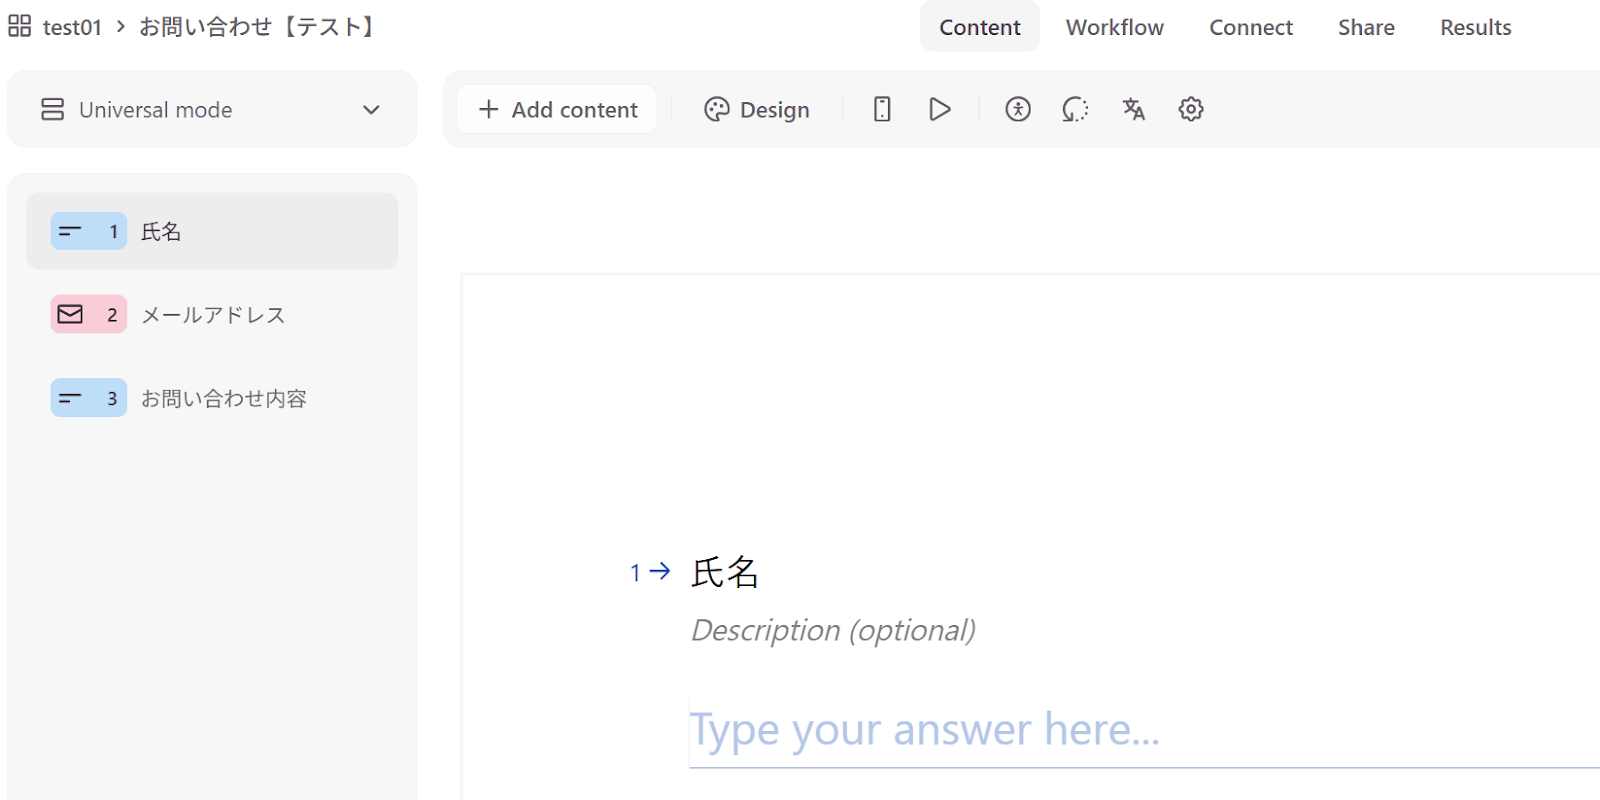
Task: Open the workspace grid icon
Action: click(x=19, y=26)
